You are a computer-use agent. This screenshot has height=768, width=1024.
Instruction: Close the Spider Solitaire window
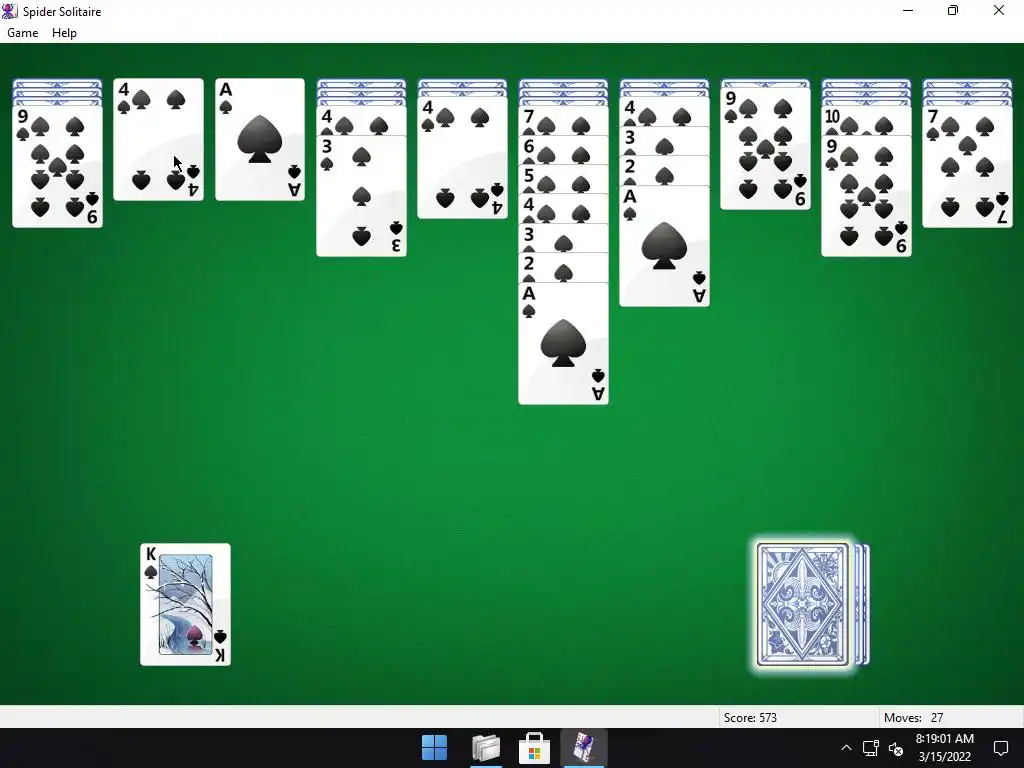coord(999,10)
